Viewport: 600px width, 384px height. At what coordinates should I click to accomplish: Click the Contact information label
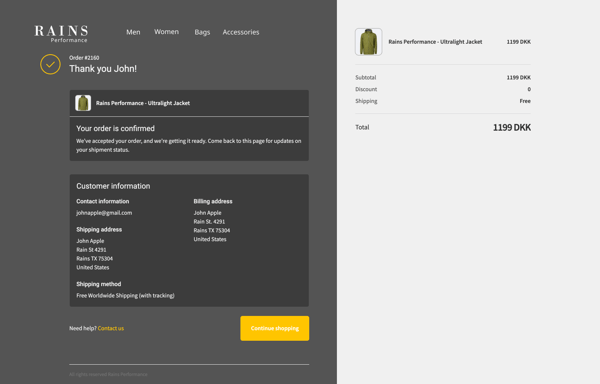point(103,201)
